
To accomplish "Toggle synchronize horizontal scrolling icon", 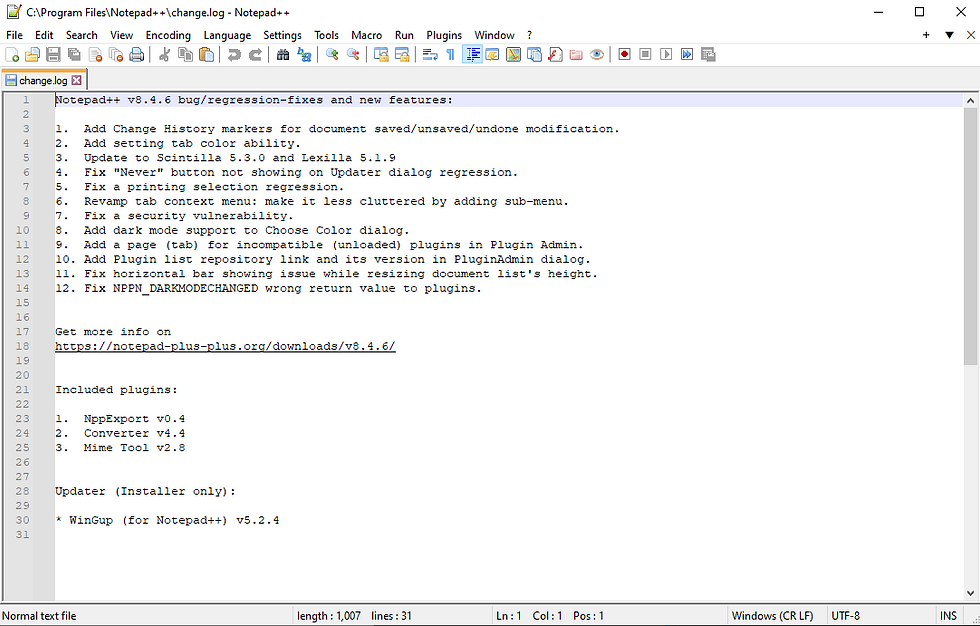I will click(x=402, y=55).
